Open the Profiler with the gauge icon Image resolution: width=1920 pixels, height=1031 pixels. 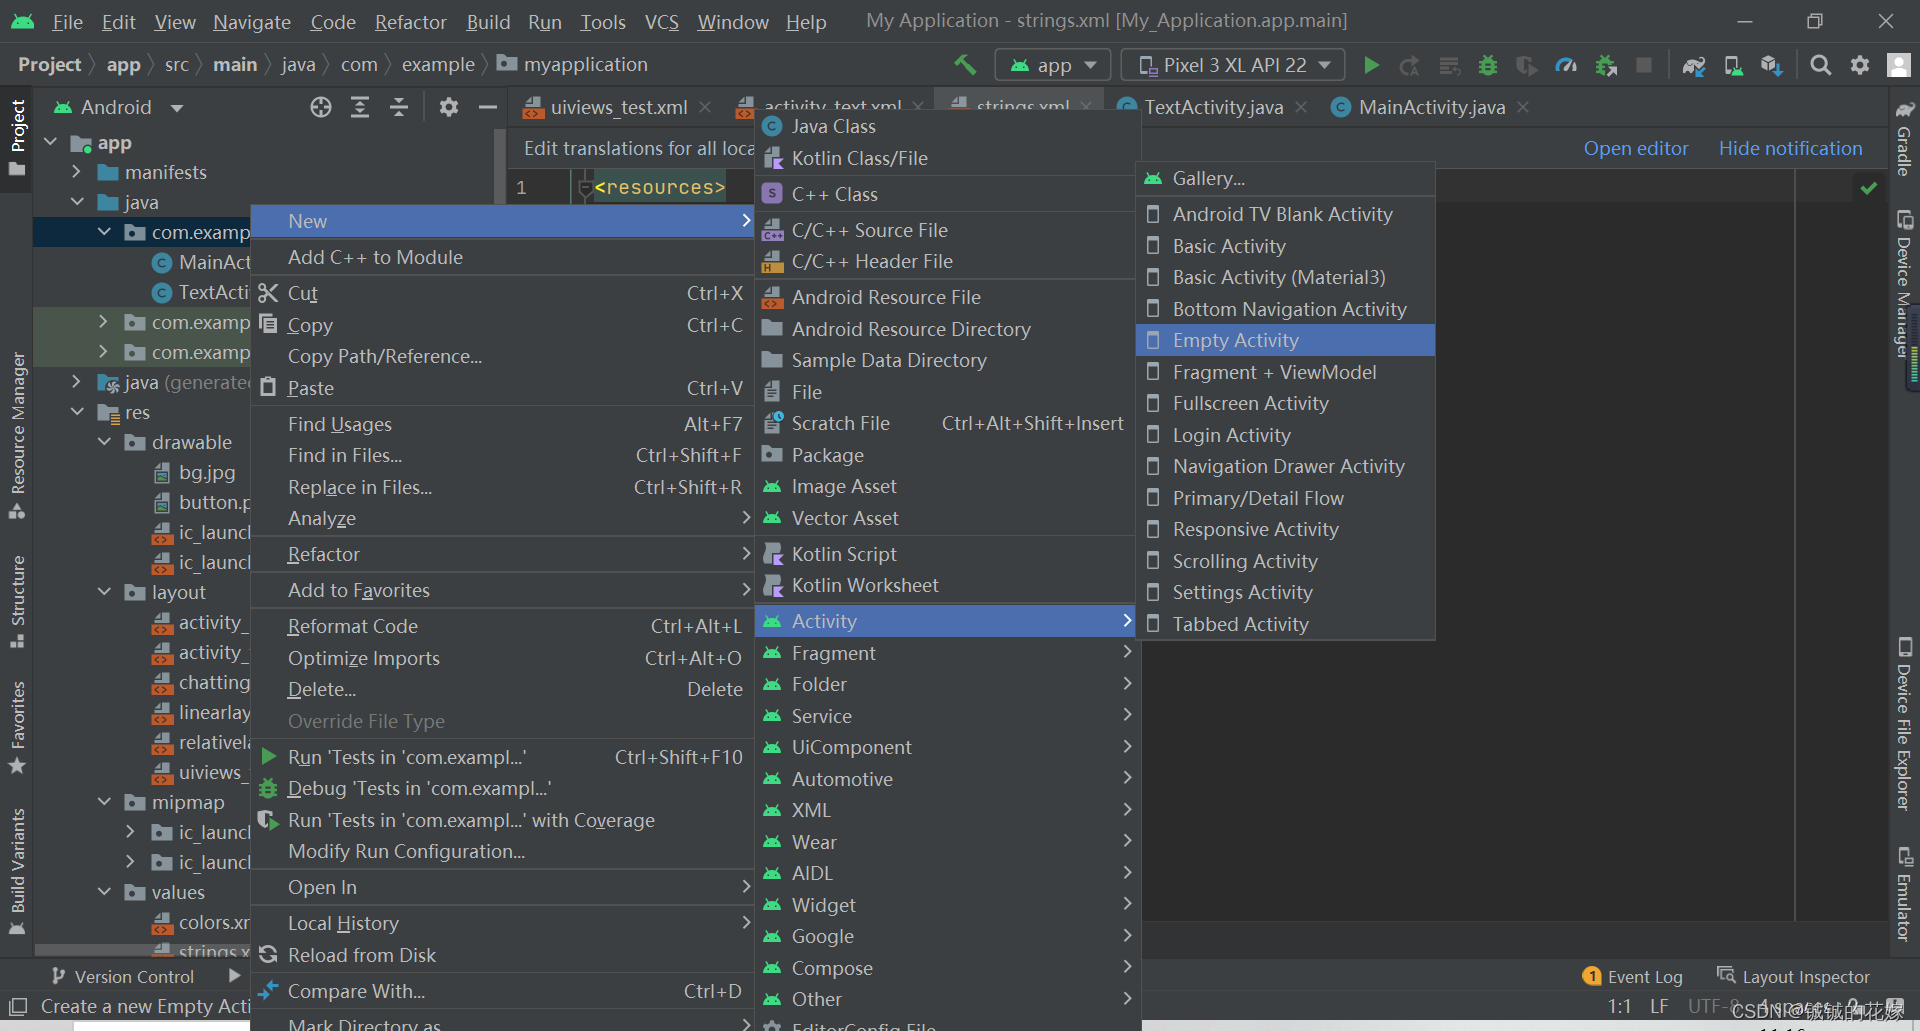tap(1566, 65)
